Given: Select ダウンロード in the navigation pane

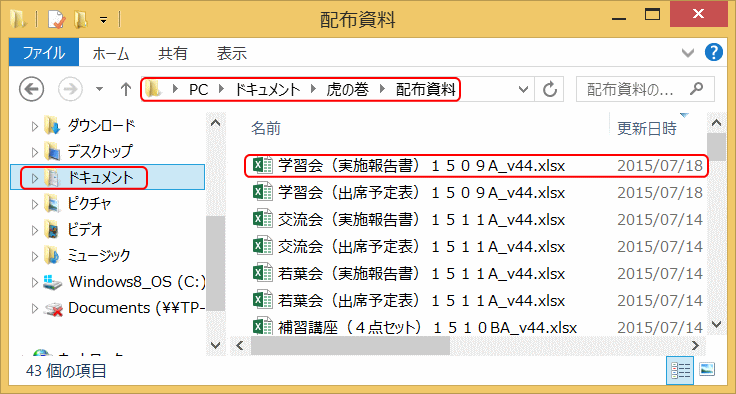Looking at the screenshot, I should coord(101,126).
